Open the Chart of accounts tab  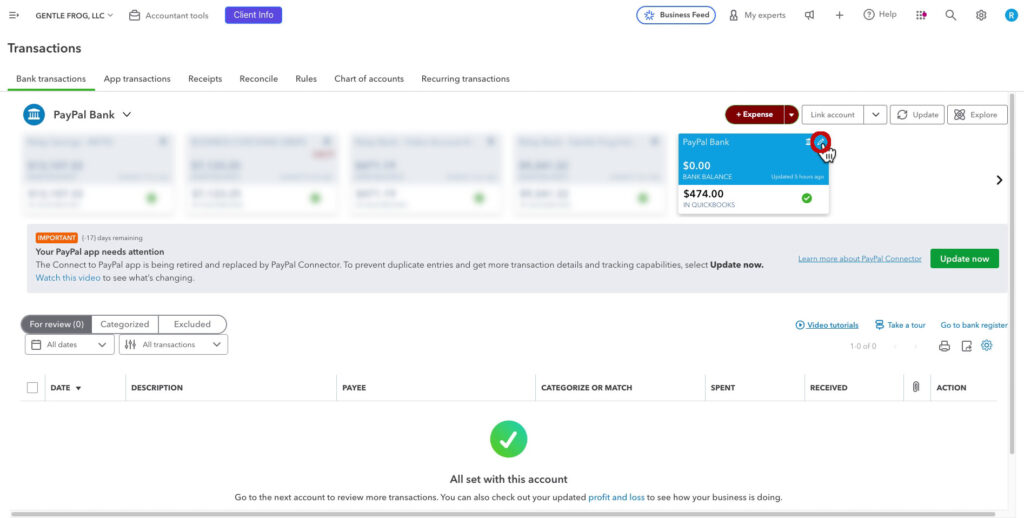coord(369,78)
